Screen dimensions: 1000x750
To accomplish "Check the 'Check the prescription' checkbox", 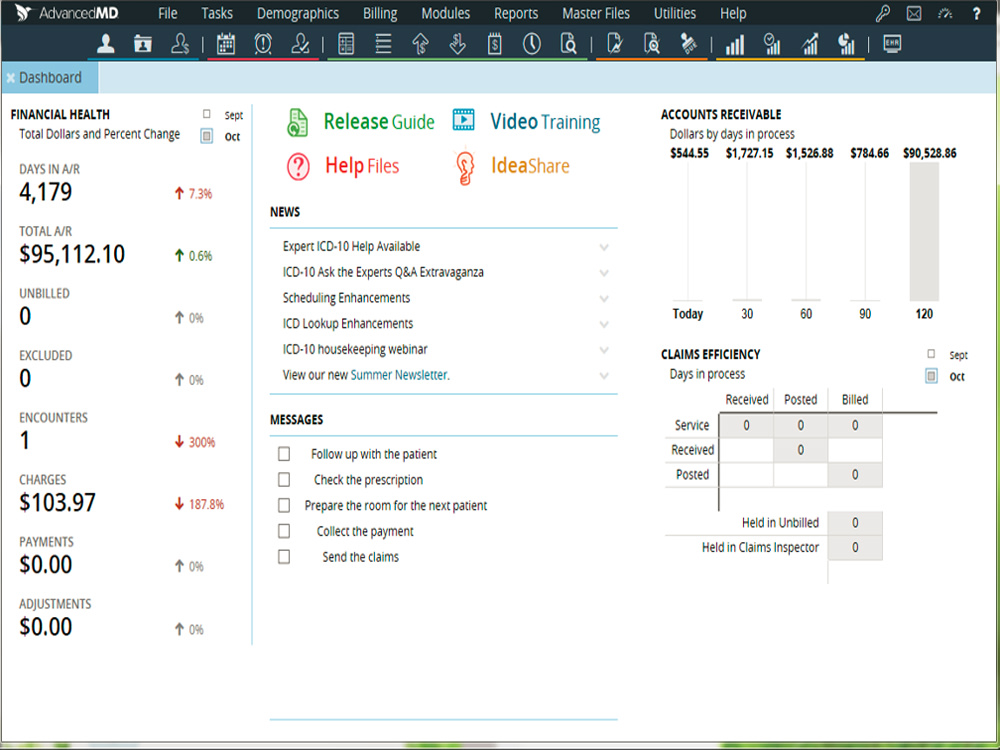I will click(284, 480).
